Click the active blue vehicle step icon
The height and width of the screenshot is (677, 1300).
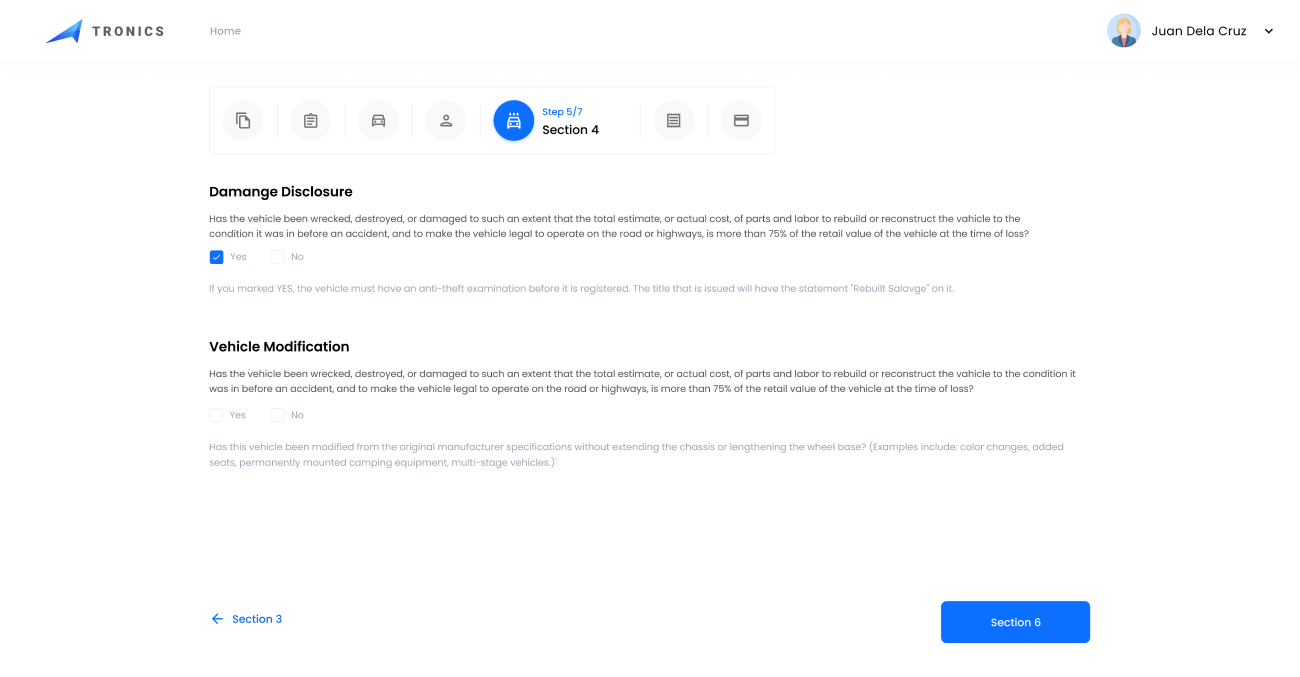point(514,120)
